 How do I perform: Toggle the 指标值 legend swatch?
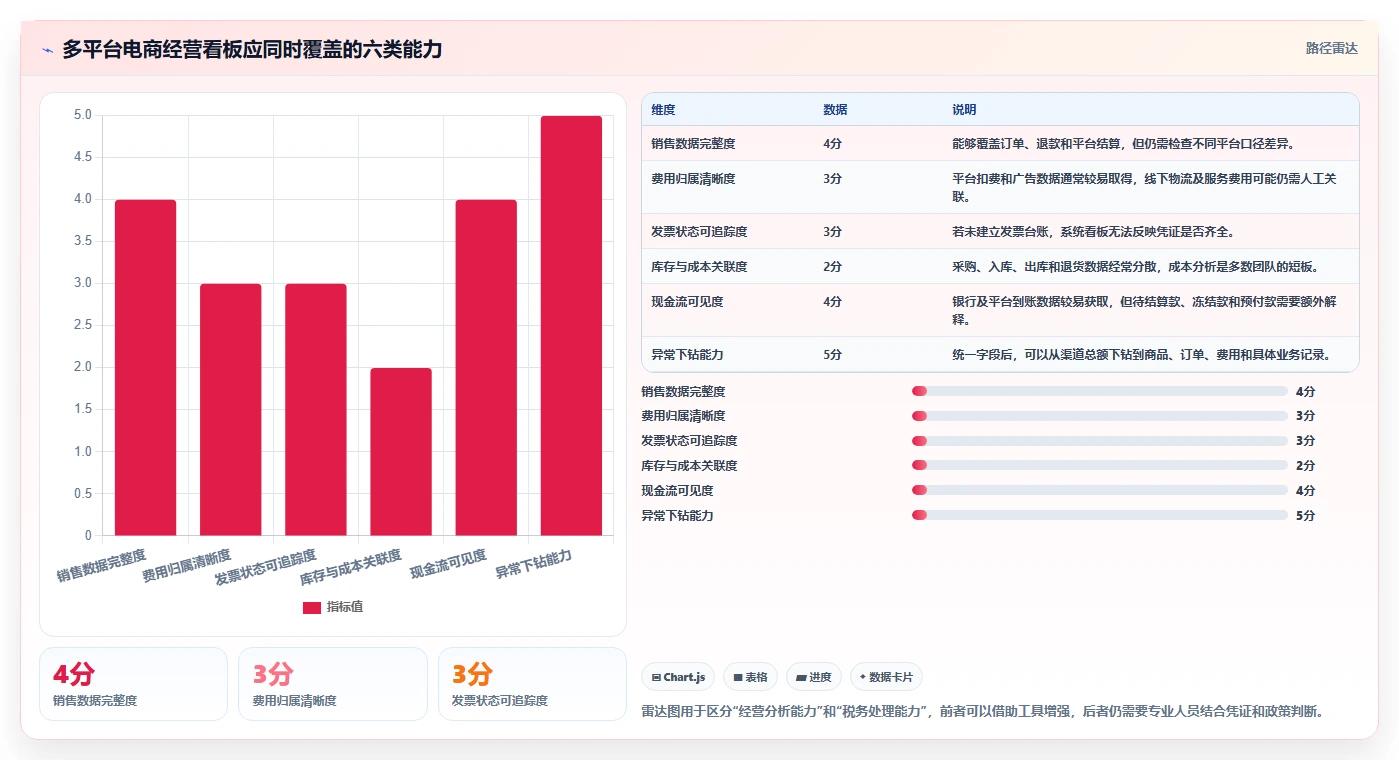[x=312, y=607]
